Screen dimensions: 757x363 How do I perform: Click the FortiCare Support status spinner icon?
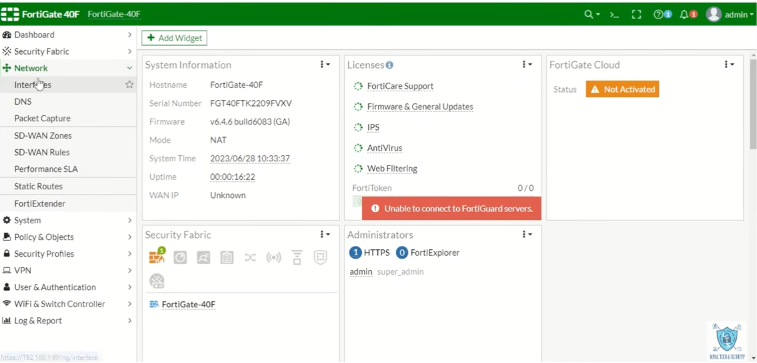(358, 86)
